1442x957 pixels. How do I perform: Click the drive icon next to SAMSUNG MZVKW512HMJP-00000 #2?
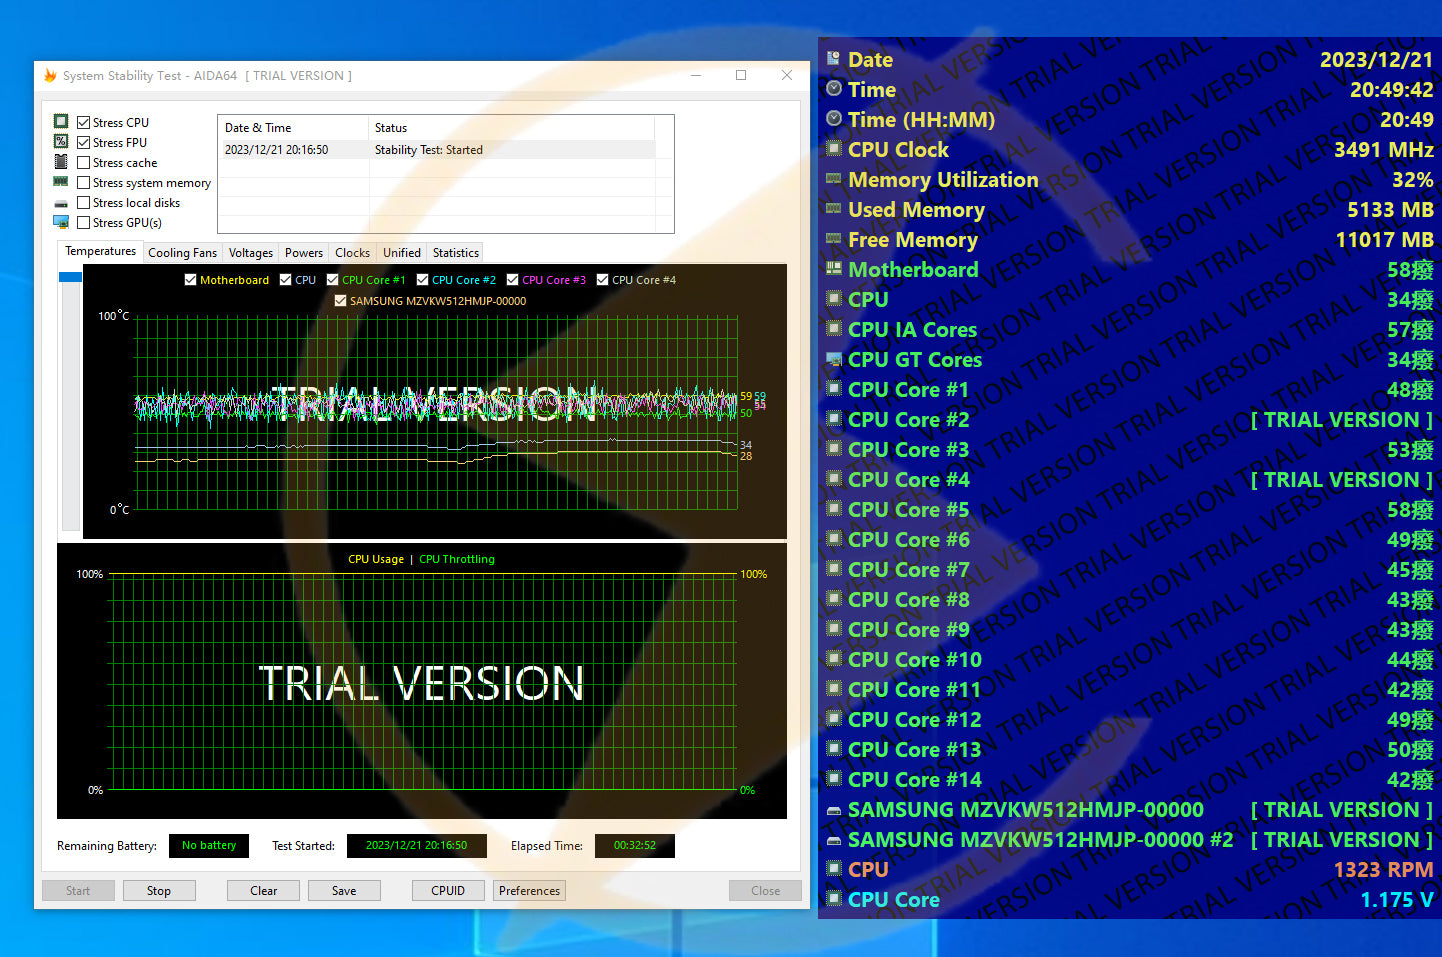[x=834, y=840]
